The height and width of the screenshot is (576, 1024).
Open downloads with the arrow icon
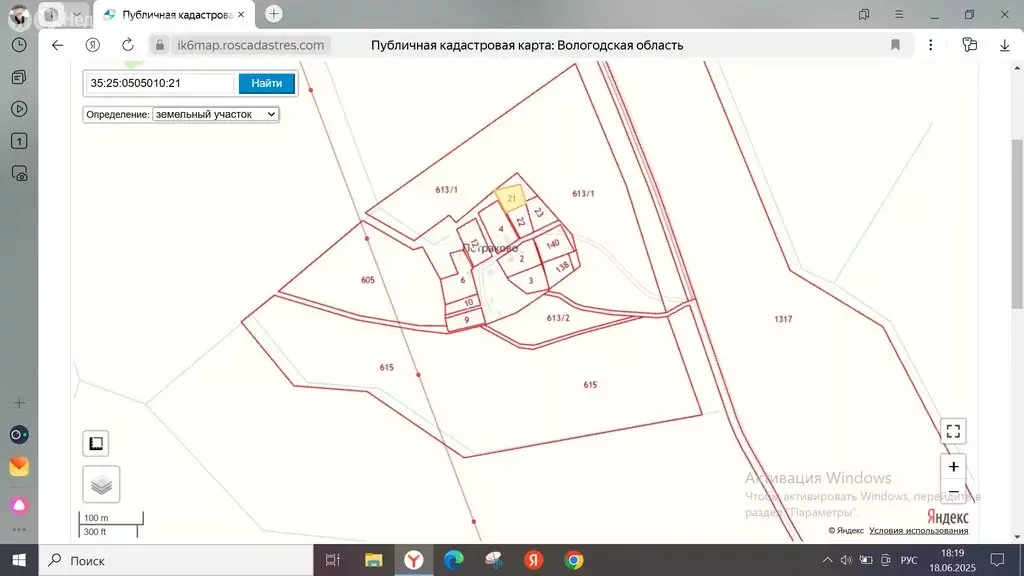pos(1004,45)
